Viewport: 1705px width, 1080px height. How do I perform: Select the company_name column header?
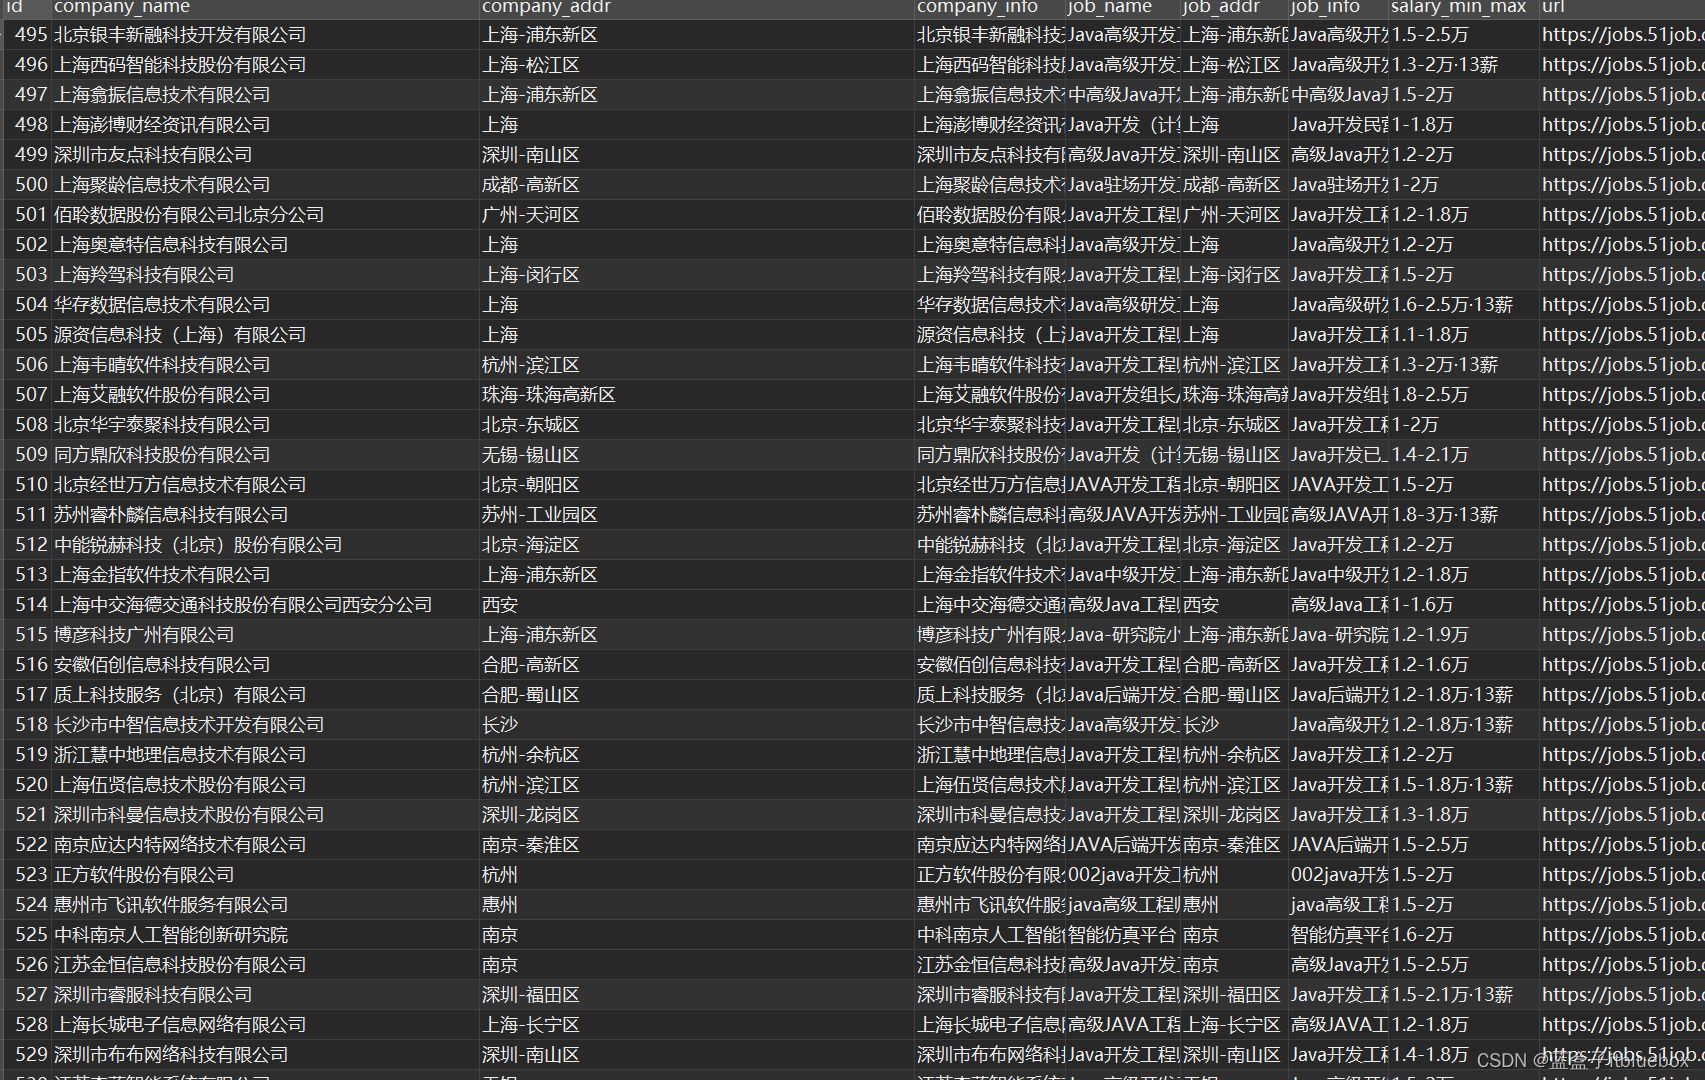point(122,7)
